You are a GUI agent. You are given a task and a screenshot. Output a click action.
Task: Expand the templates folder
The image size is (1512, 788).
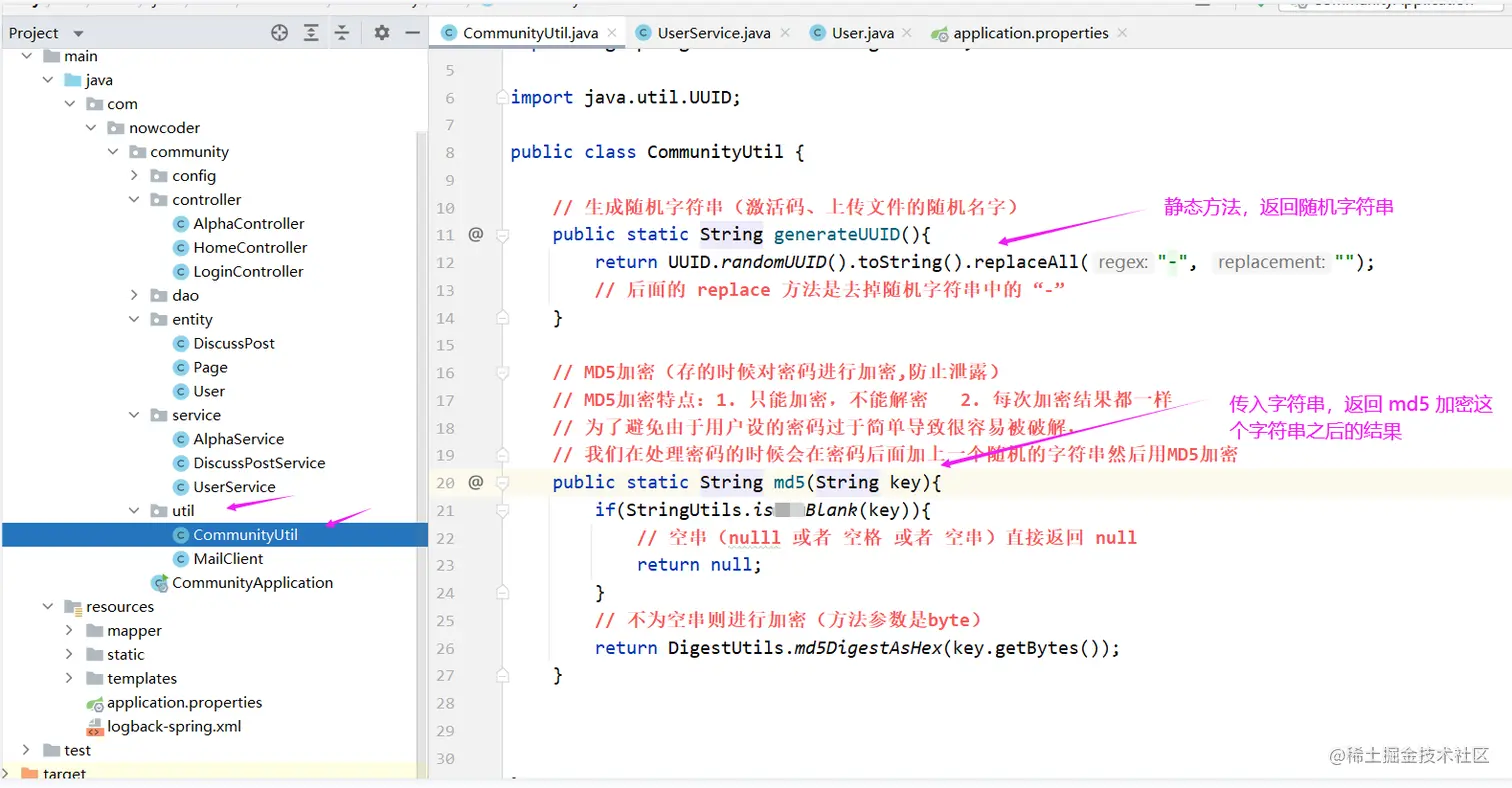tap(69, 679)
